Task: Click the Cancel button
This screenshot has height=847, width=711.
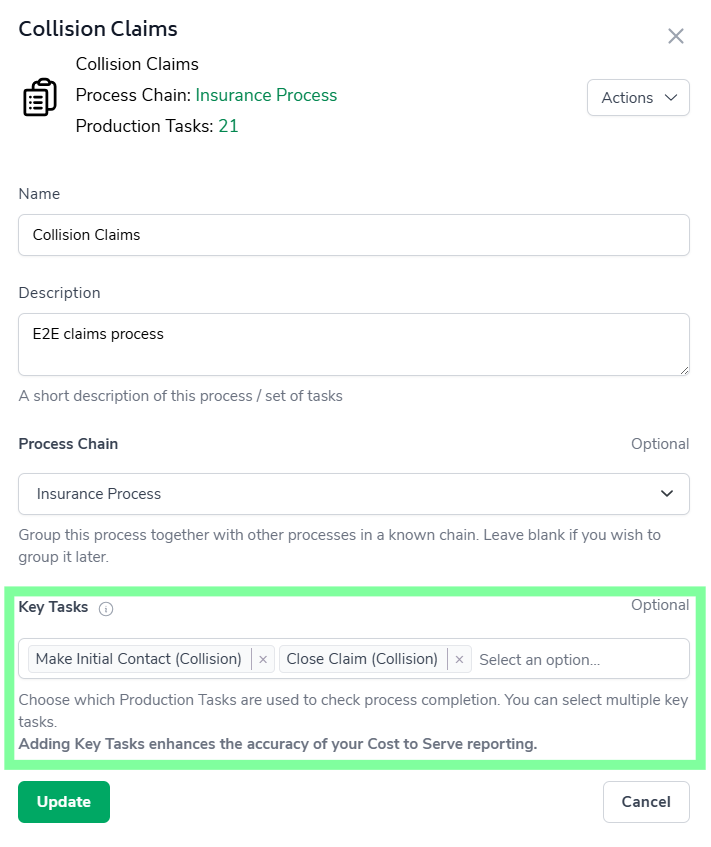Action: click(x=646, y=802)
